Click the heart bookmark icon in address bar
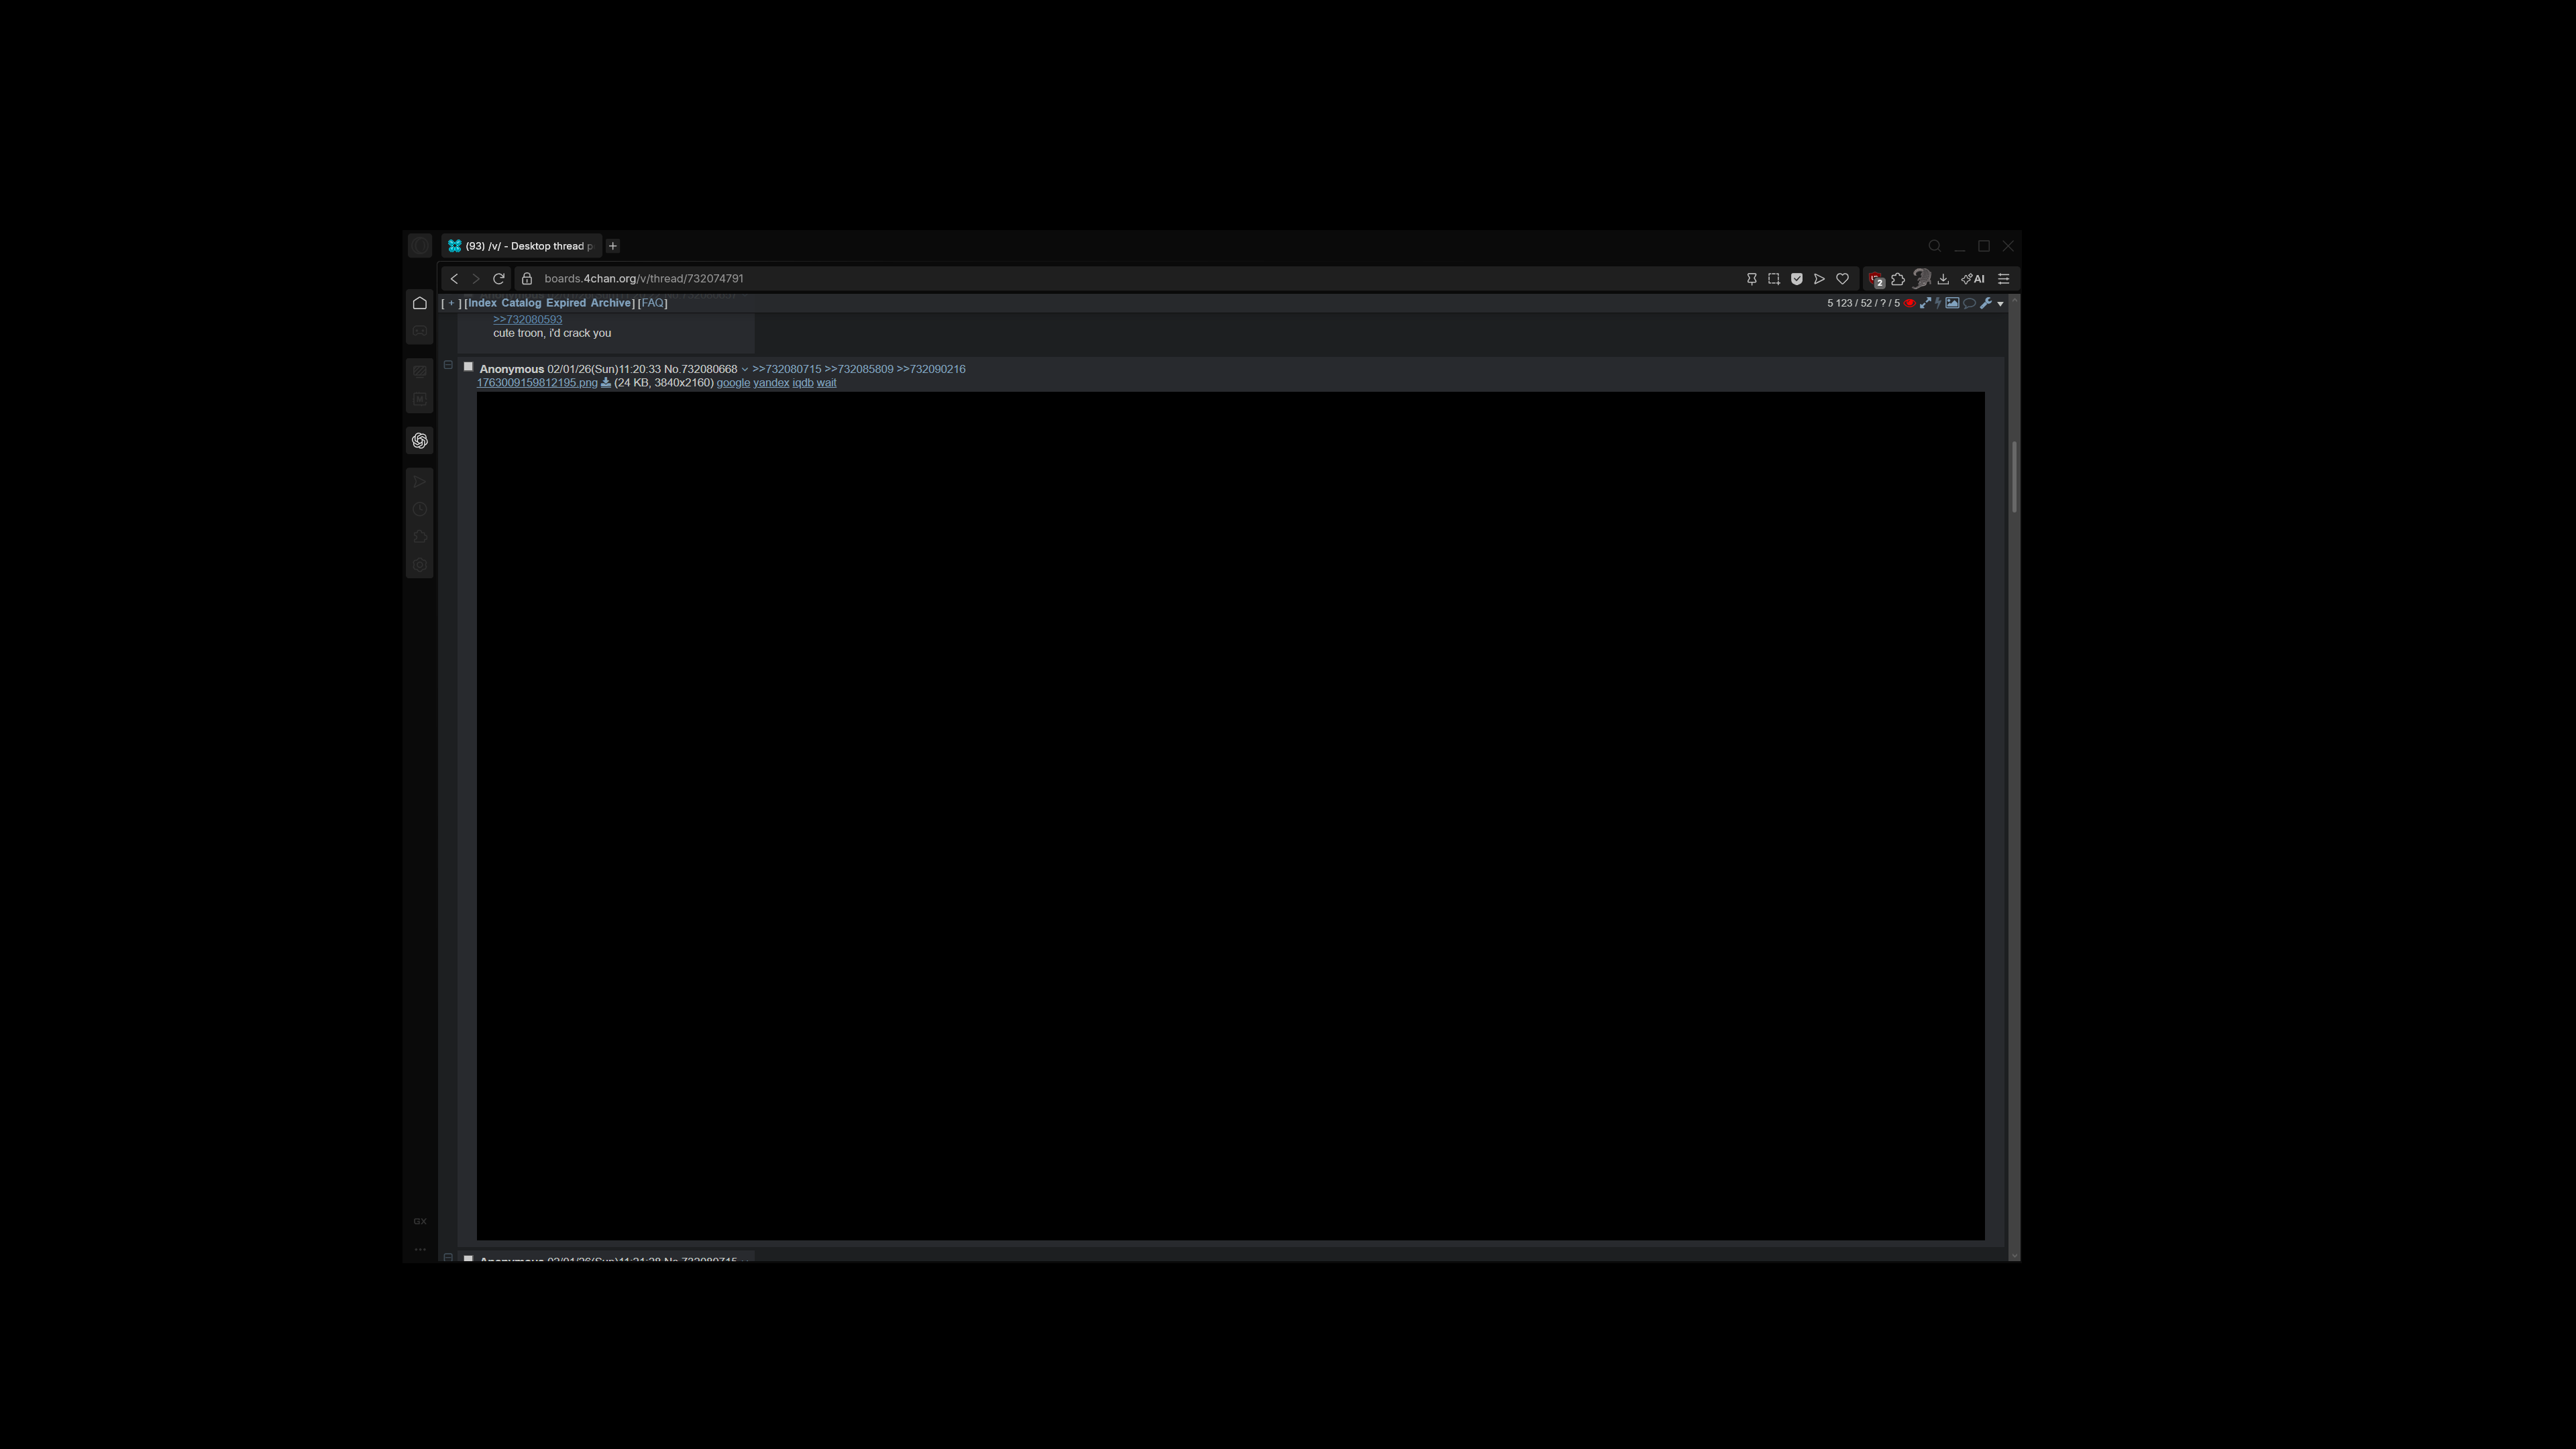The width and height of the screenshot is (2576, 1449). [x=1842, y=279]
